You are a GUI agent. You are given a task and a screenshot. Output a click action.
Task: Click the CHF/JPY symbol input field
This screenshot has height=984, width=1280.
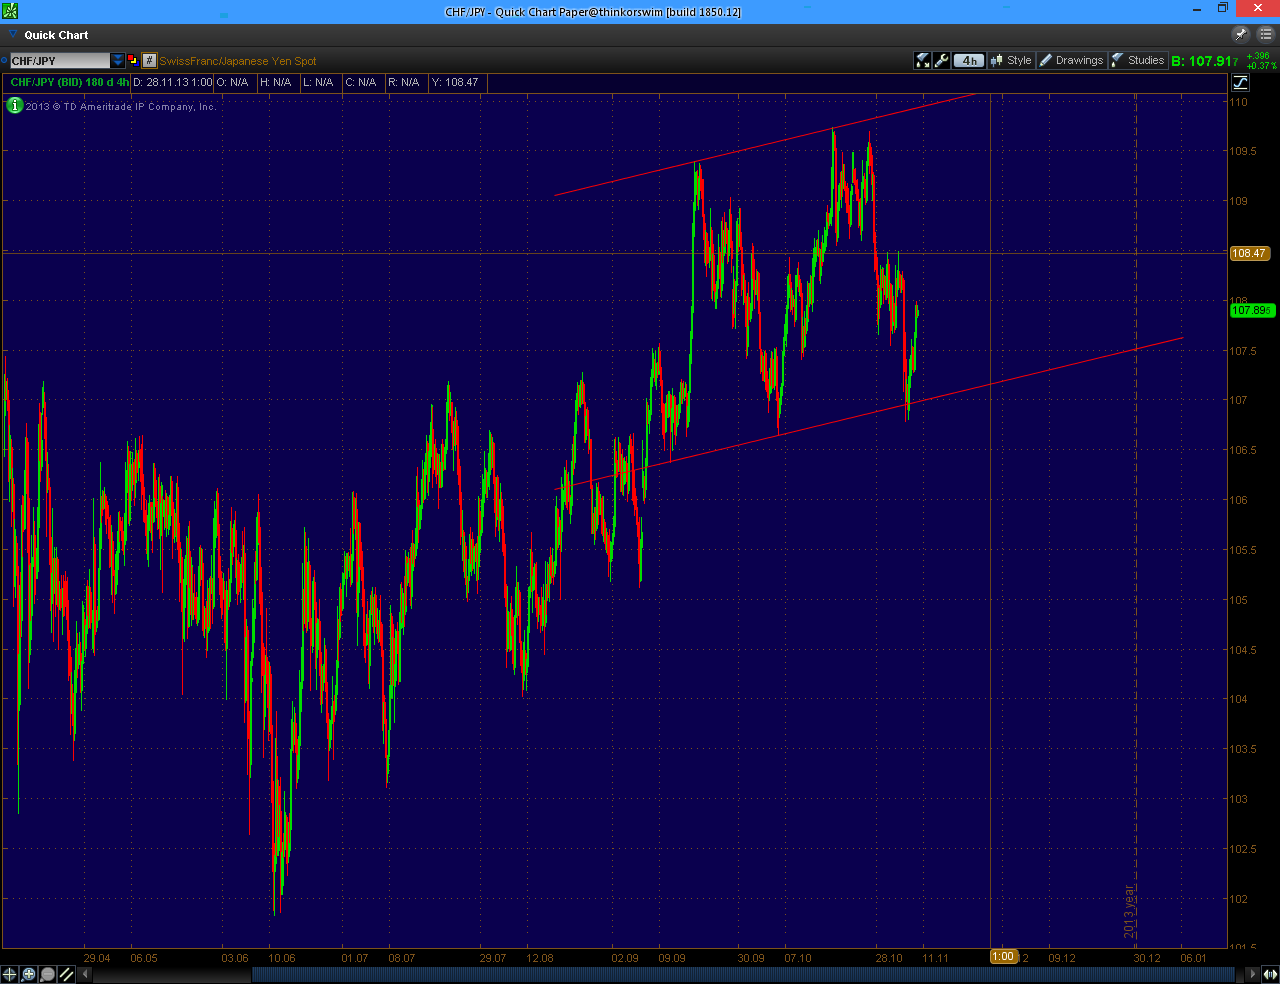pyautogui.click(x=60, y=61)
